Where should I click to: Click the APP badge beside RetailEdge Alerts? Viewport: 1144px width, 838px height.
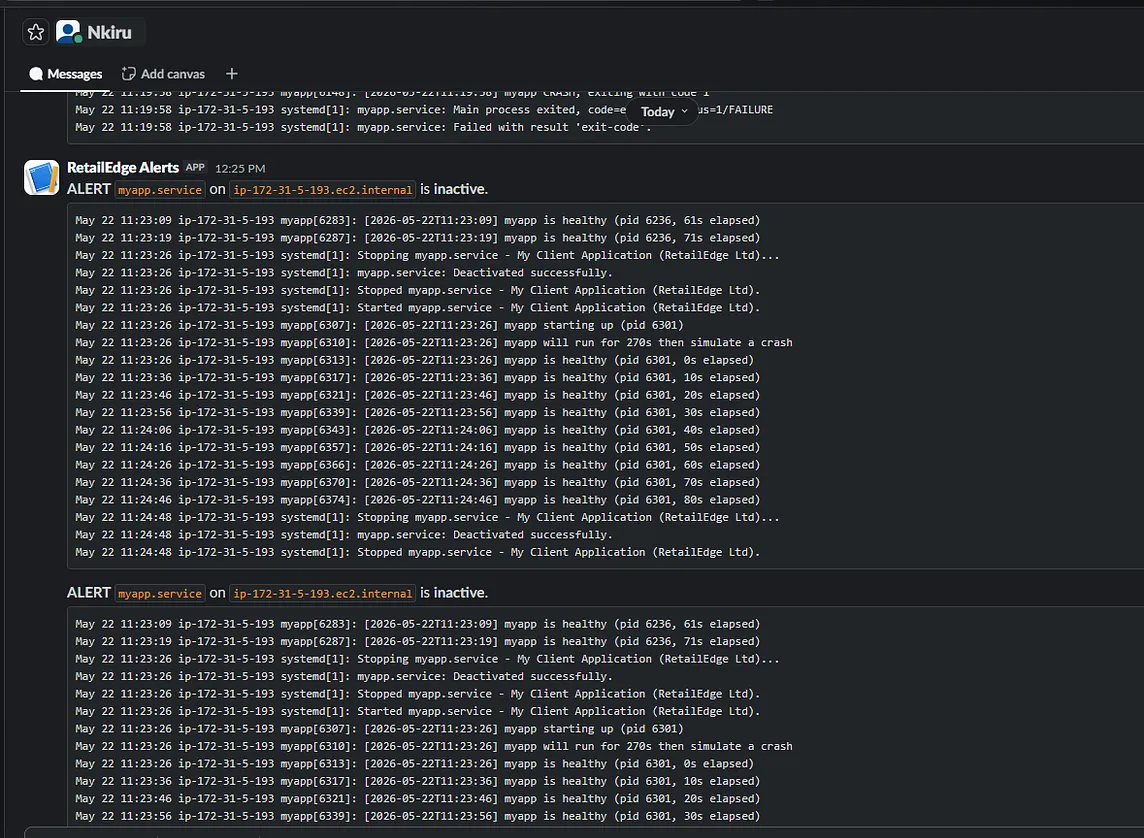[195, 167]
